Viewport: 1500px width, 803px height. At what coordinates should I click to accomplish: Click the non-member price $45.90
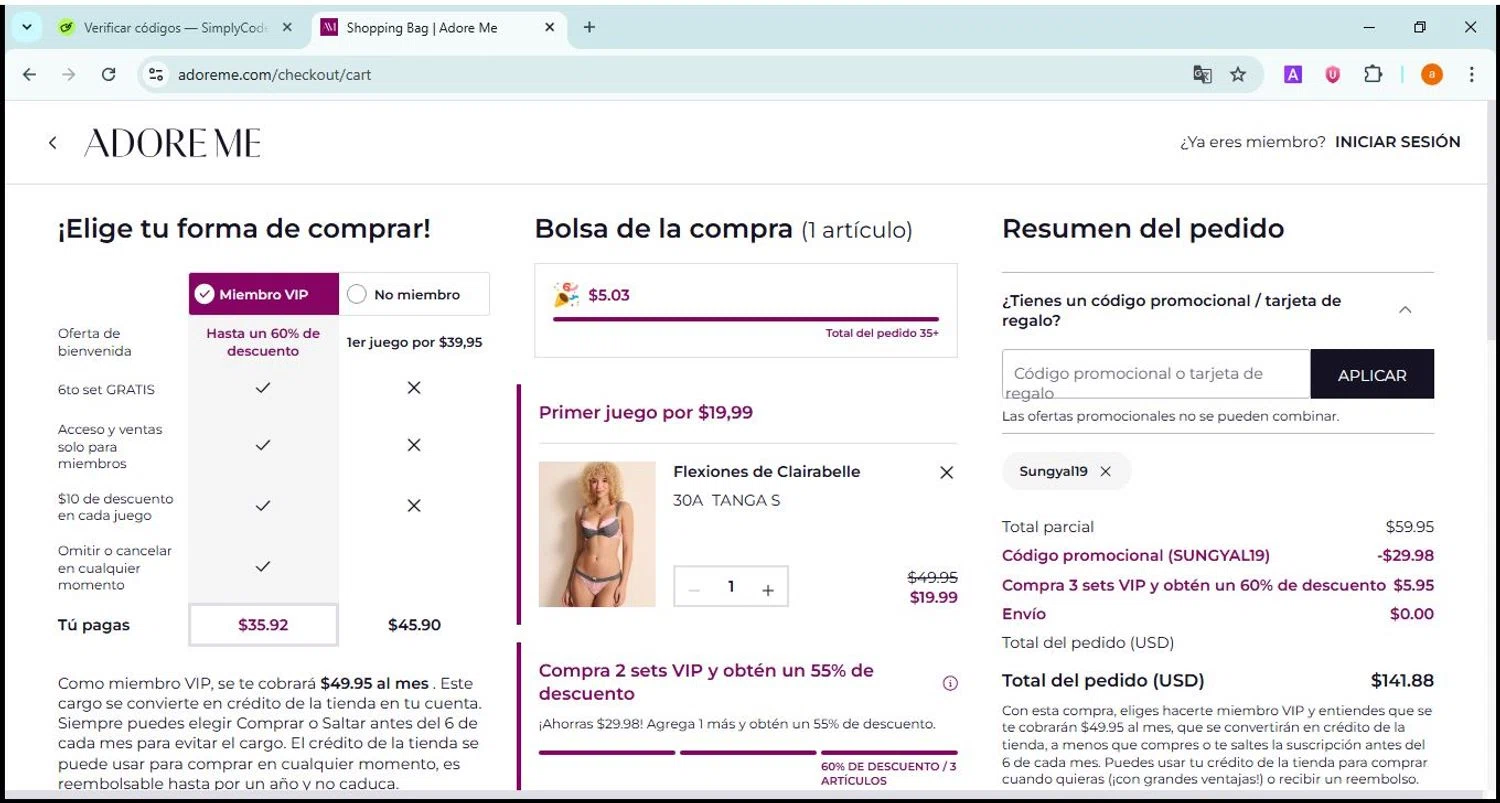pos(414,625)
